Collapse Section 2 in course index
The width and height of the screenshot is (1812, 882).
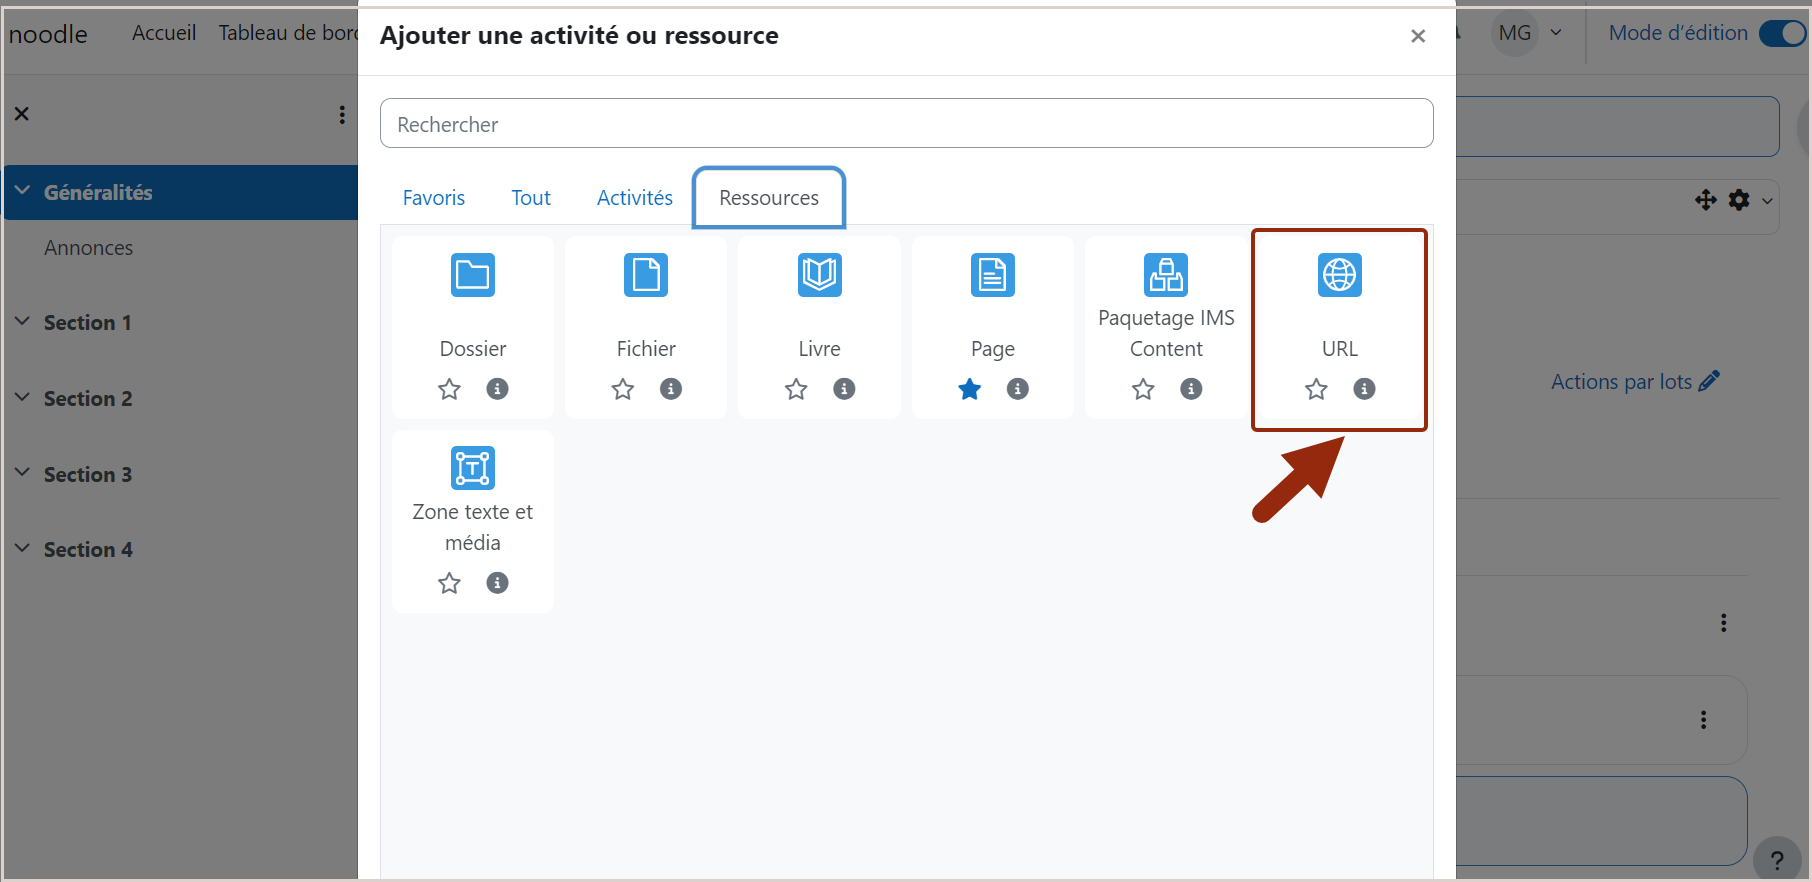[22, 397]
